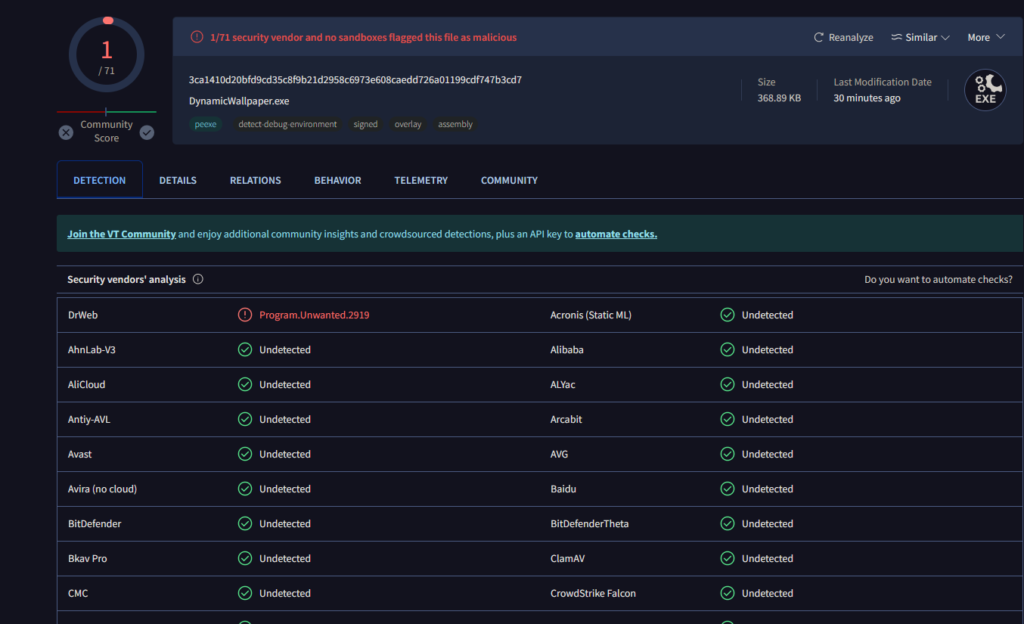This screenshot has height=624, width=1024.
Task: Select the Detection tab
Action: [99, 180]
